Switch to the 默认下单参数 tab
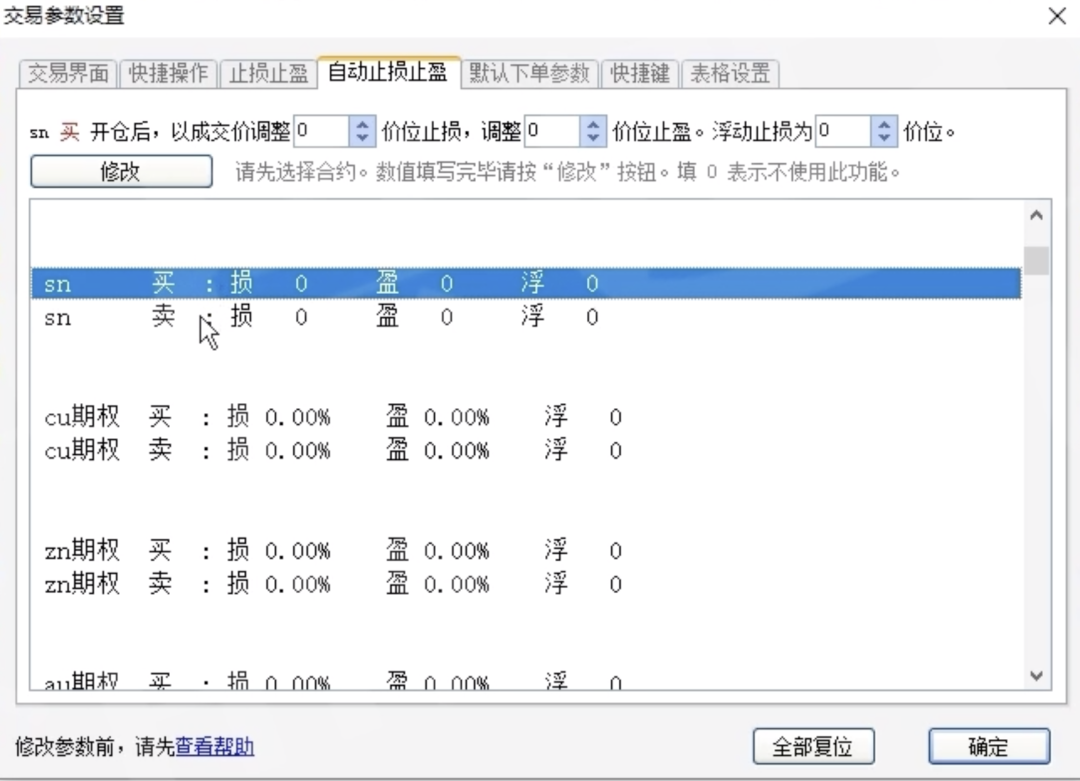 pyautogui.click(x=529, y=73)
